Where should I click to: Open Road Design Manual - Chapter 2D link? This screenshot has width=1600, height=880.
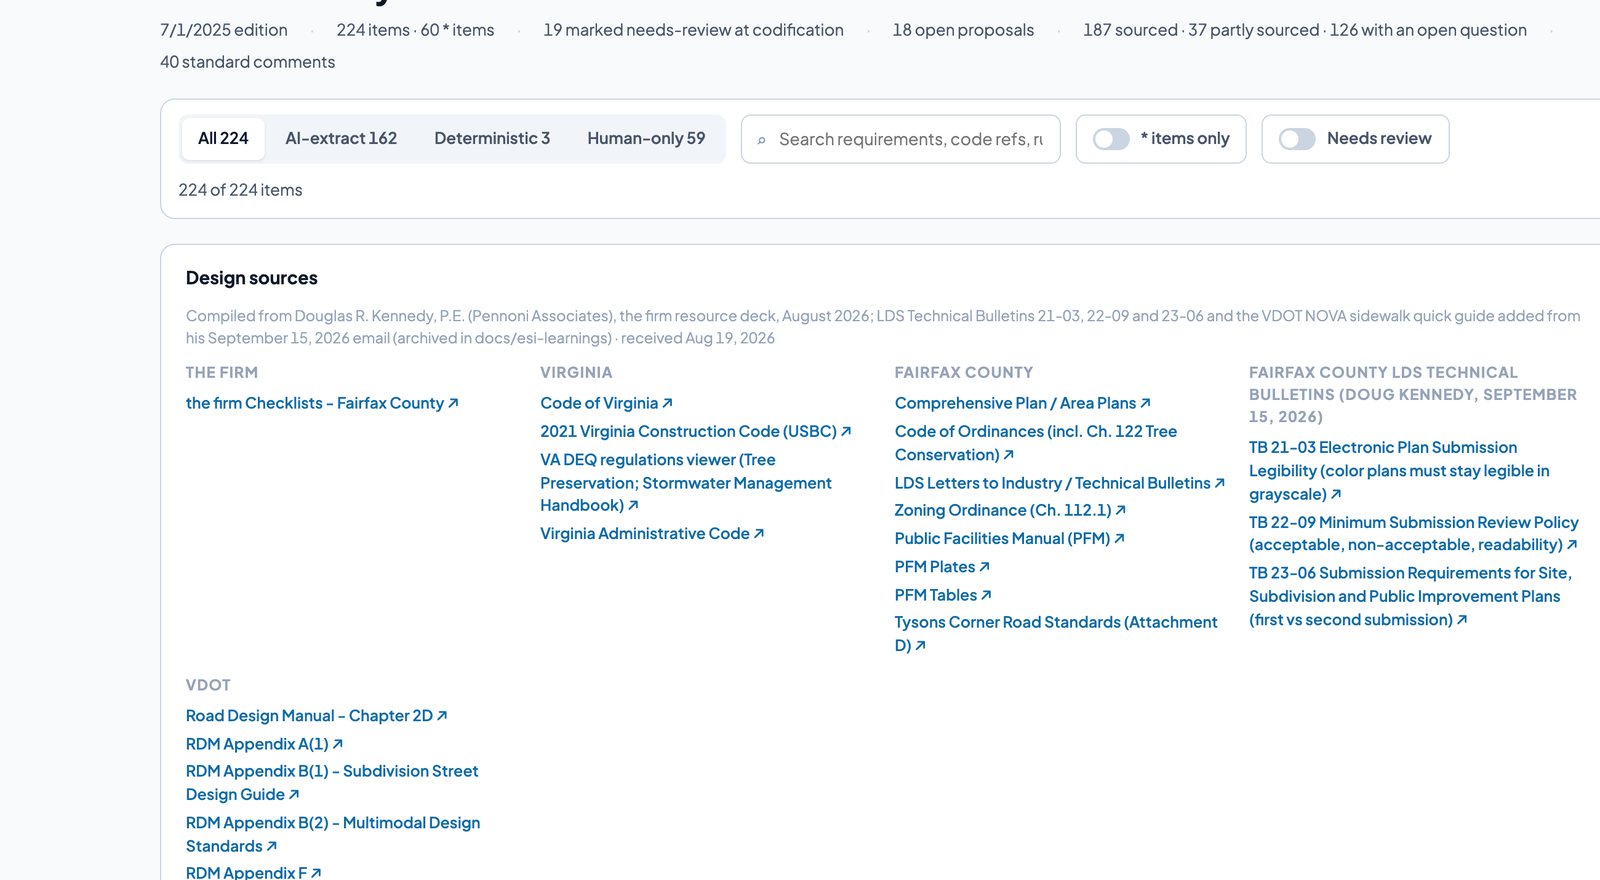coord(316,716)
